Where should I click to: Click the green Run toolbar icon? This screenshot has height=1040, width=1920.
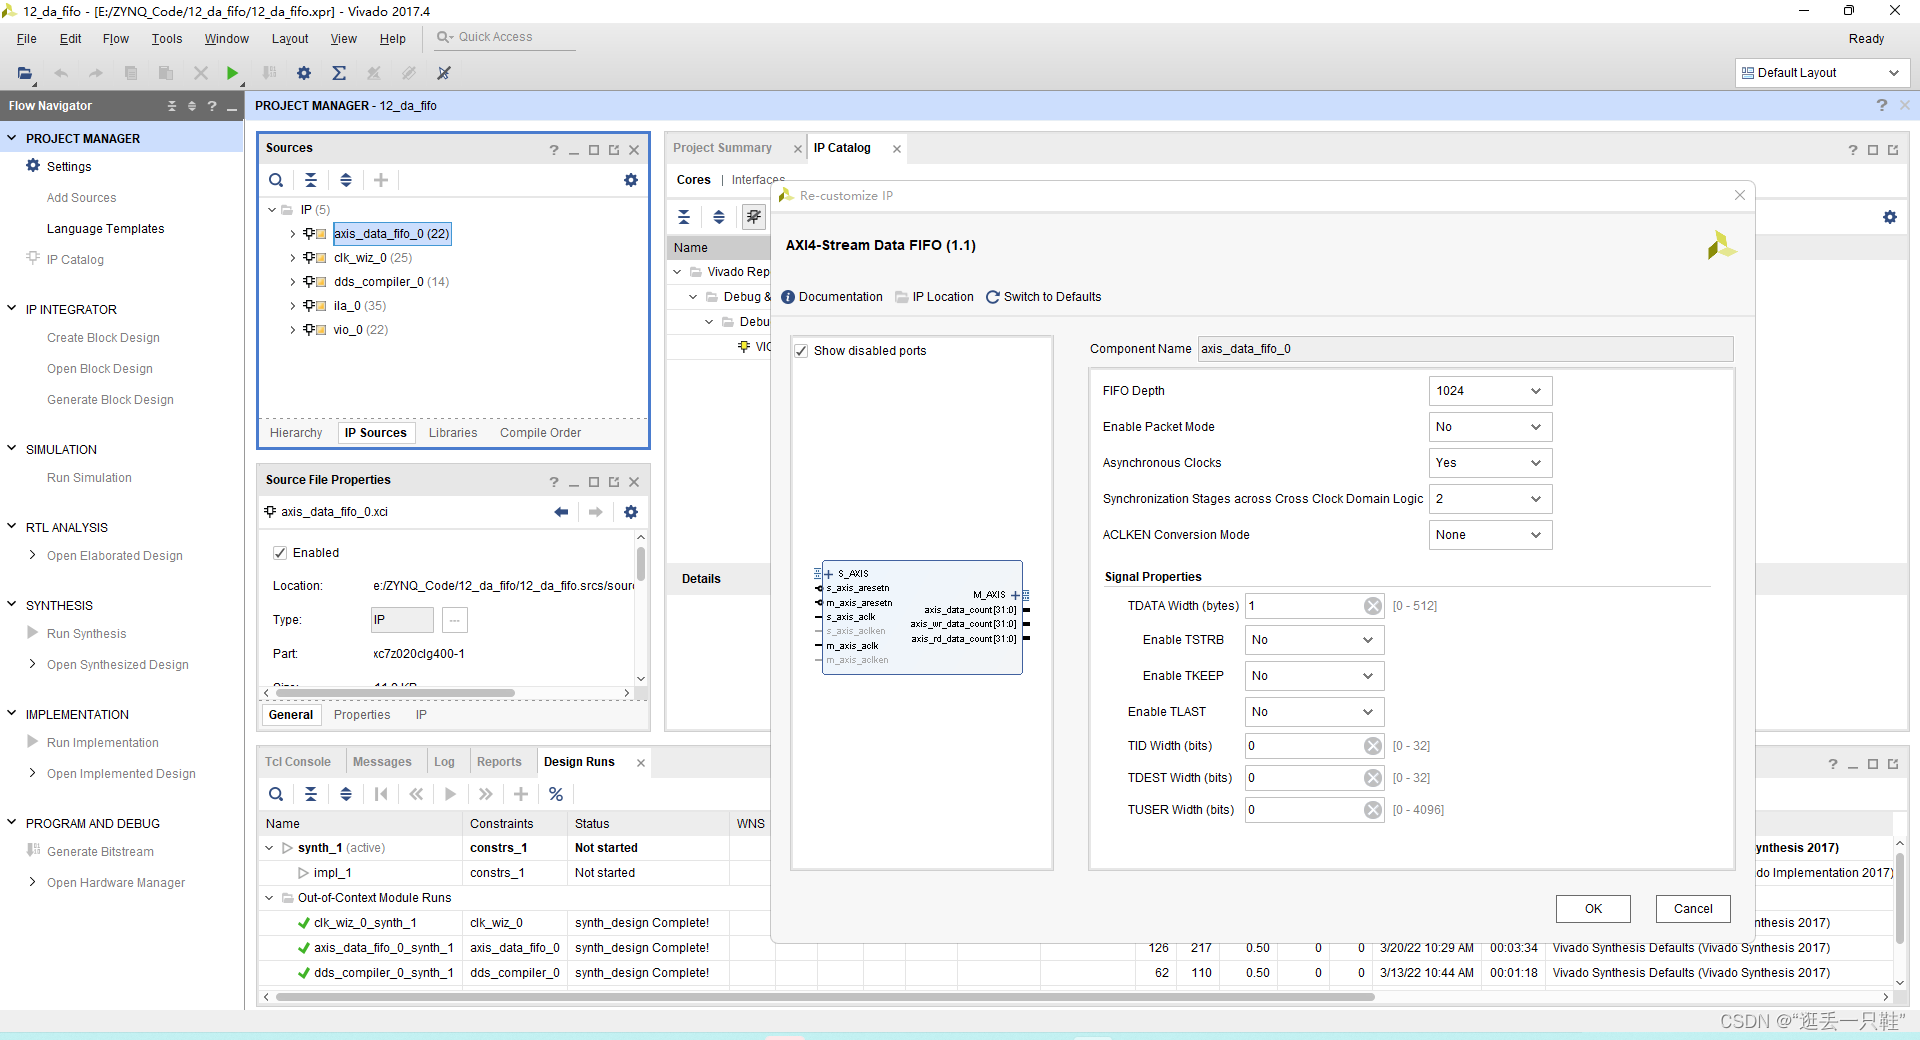pyautogui.click(x=232, y=73)
